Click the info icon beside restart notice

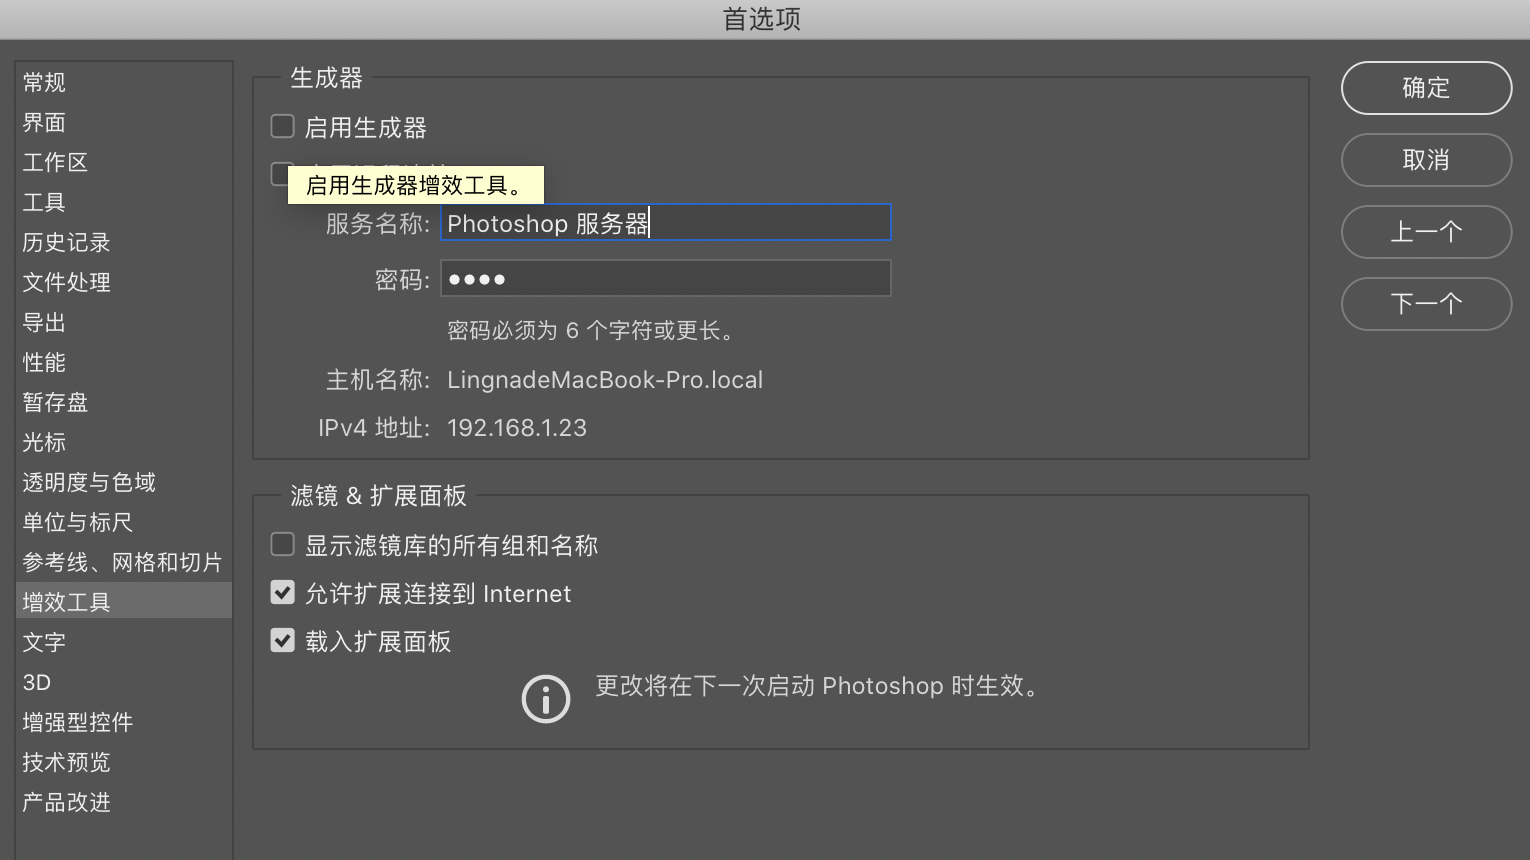545,699
